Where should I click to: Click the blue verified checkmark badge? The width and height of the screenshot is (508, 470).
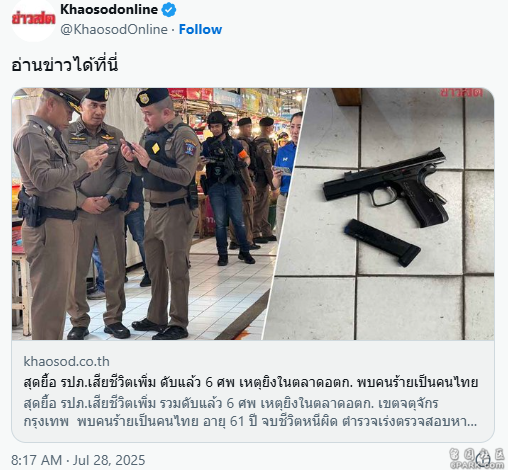click(169, 10)
